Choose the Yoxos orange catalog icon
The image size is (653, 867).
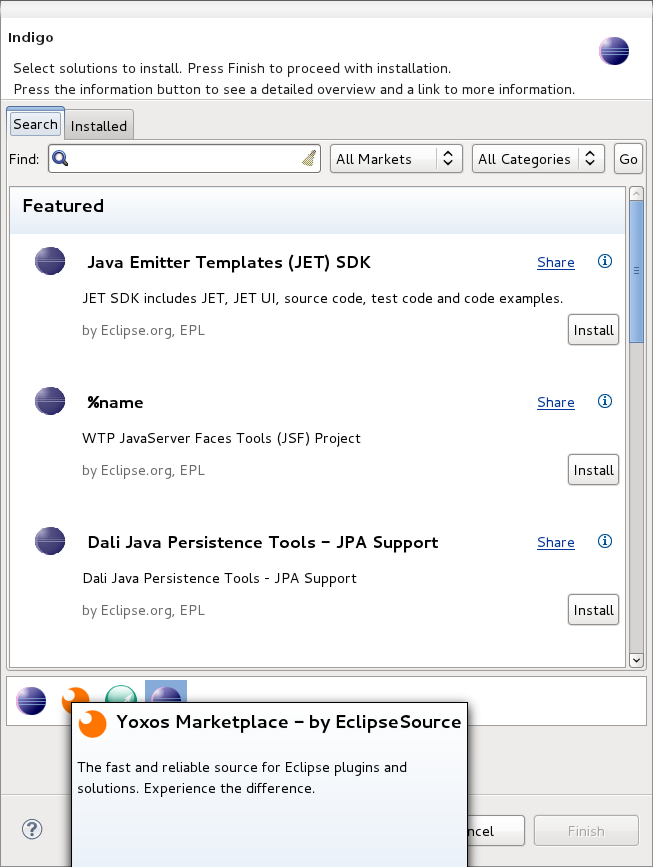point(76,694)
